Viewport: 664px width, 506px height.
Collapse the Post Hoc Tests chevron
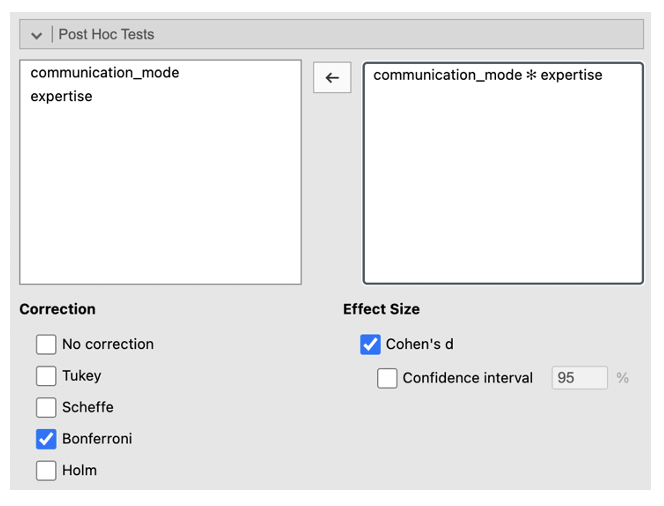pos(37,35)
